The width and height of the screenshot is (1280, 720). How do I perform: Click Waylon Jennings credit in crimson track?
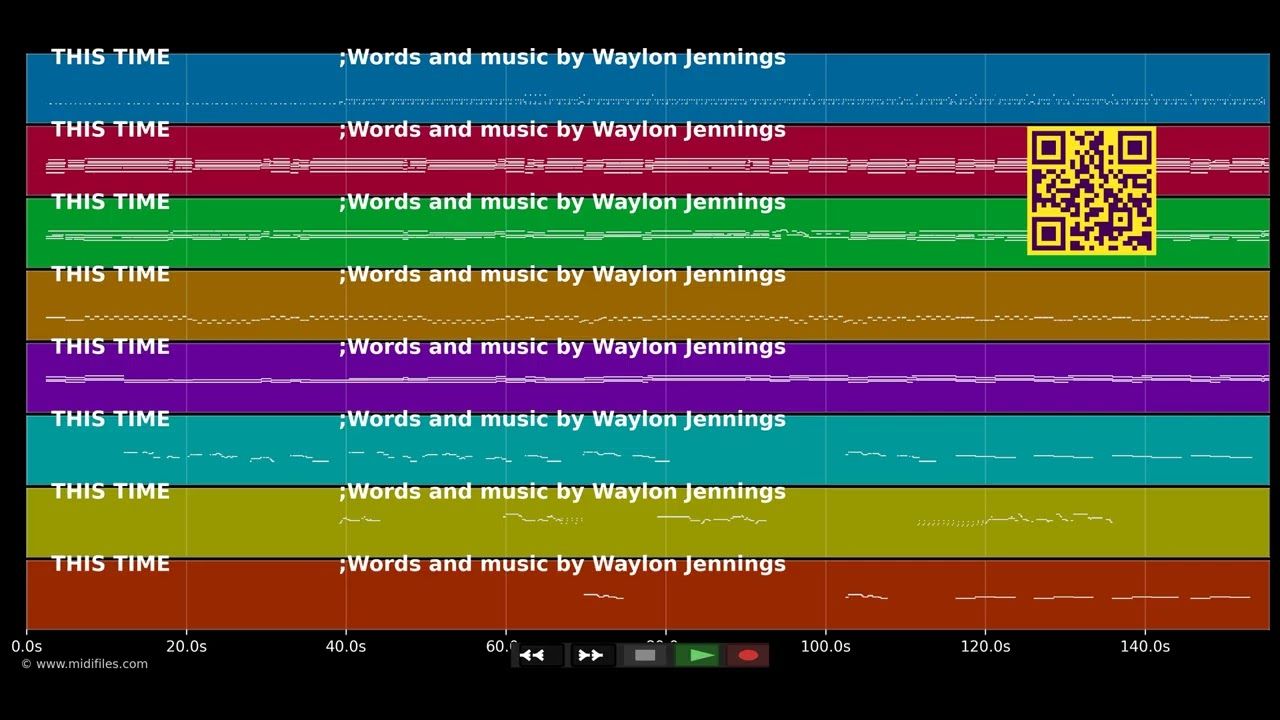(562, 130)
